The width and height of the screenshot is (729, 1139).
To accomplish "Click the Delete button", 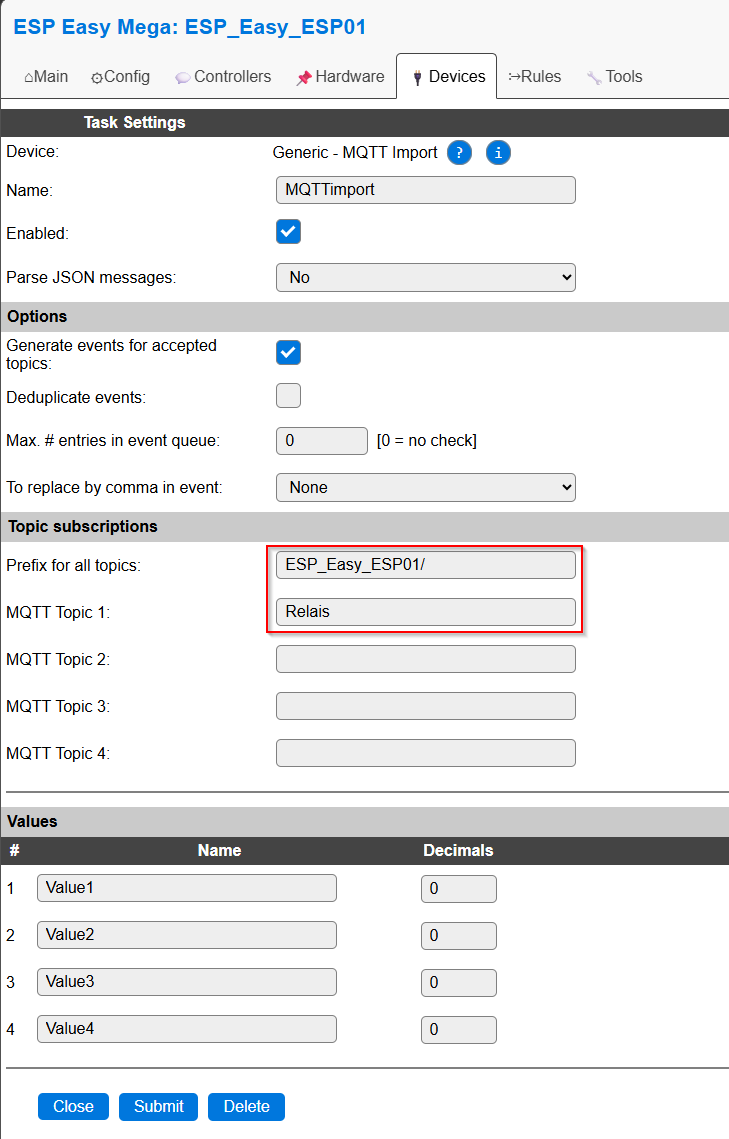I will click(x=246, y=1106).
